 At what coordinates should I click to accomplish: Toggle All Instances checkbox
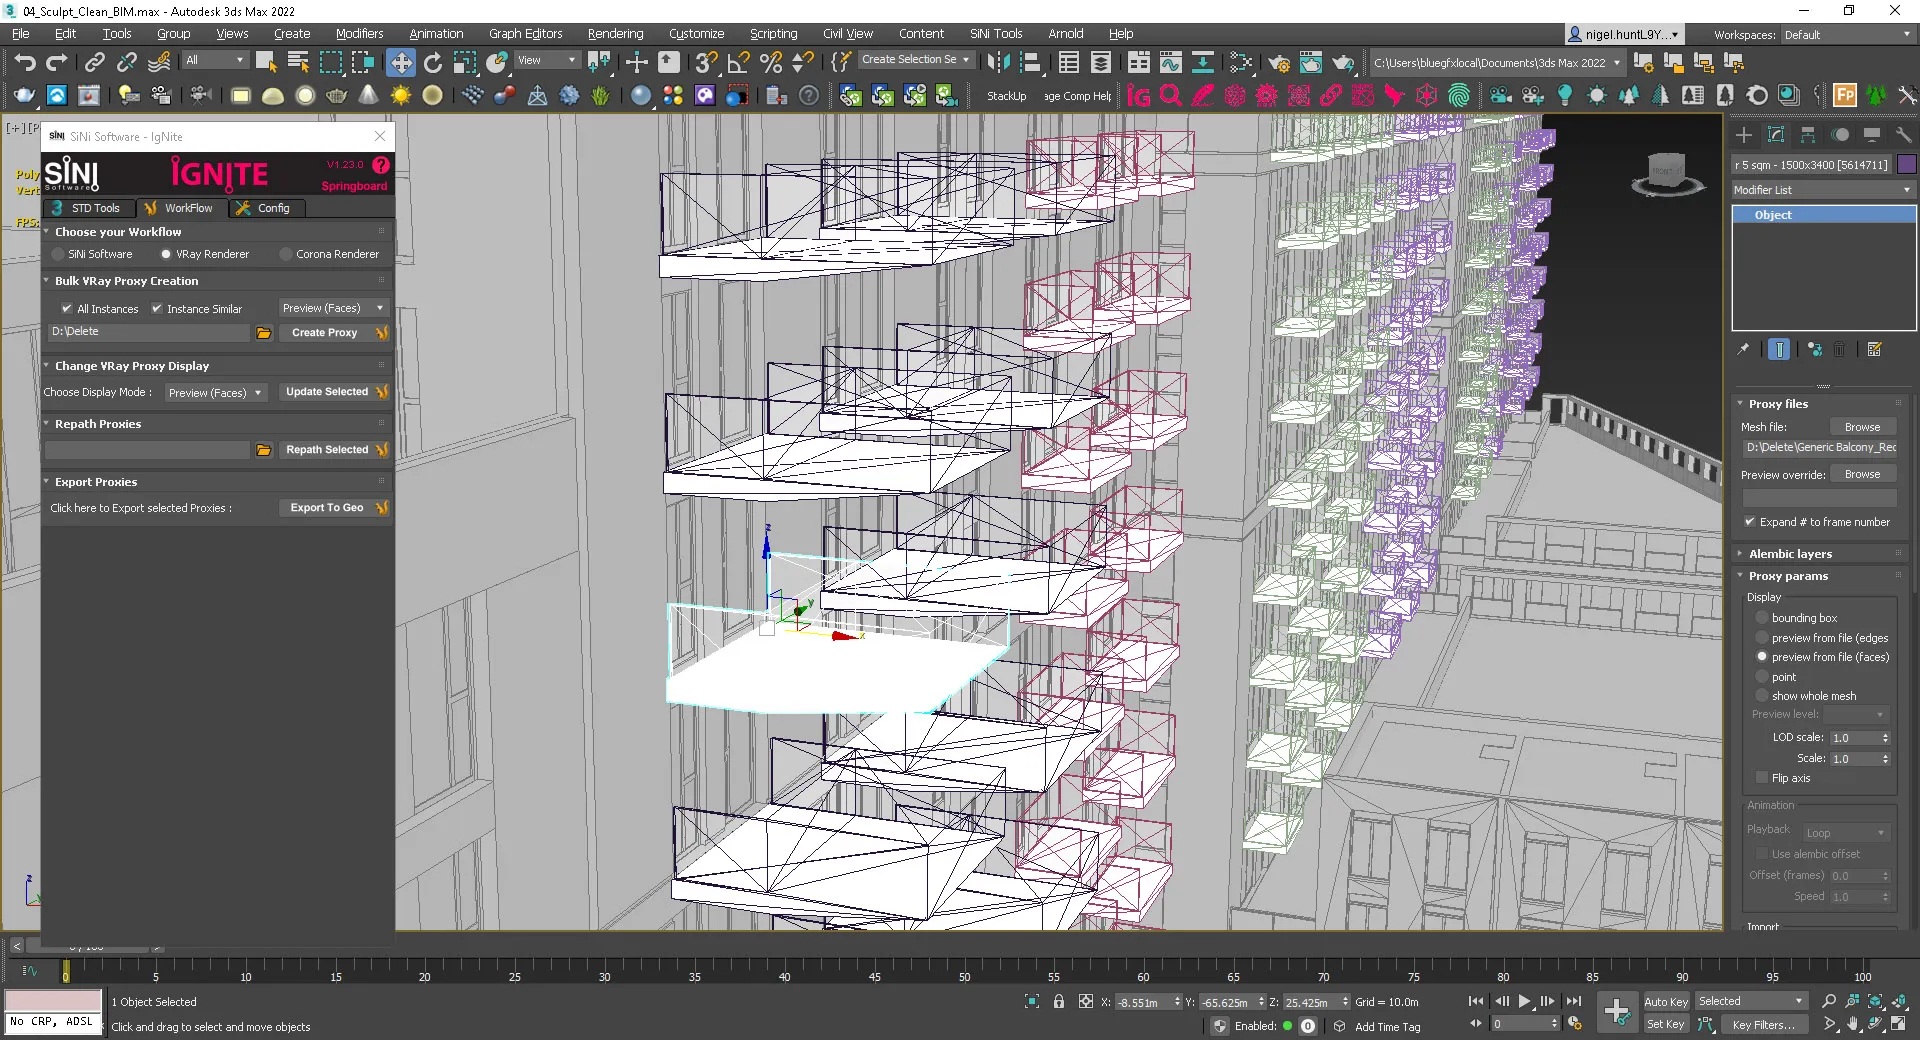(x=67, y=309)
